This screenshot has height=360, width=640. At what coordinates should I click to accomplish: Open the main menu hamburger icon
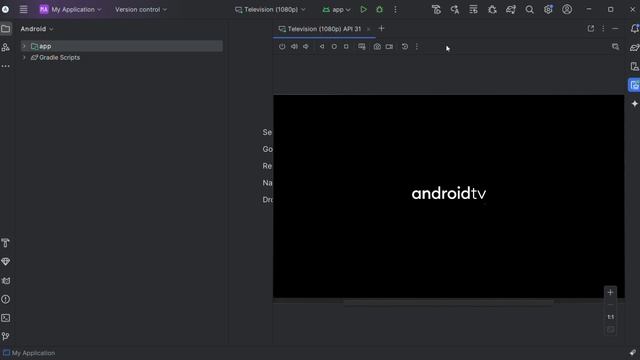click(x=23, y=9)
